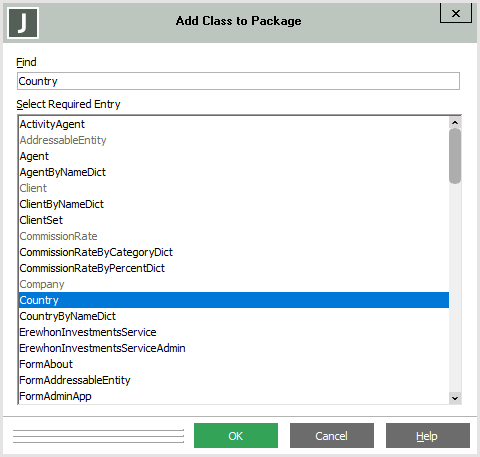Close the Add Class to Package dialog

tap(456, 13)
